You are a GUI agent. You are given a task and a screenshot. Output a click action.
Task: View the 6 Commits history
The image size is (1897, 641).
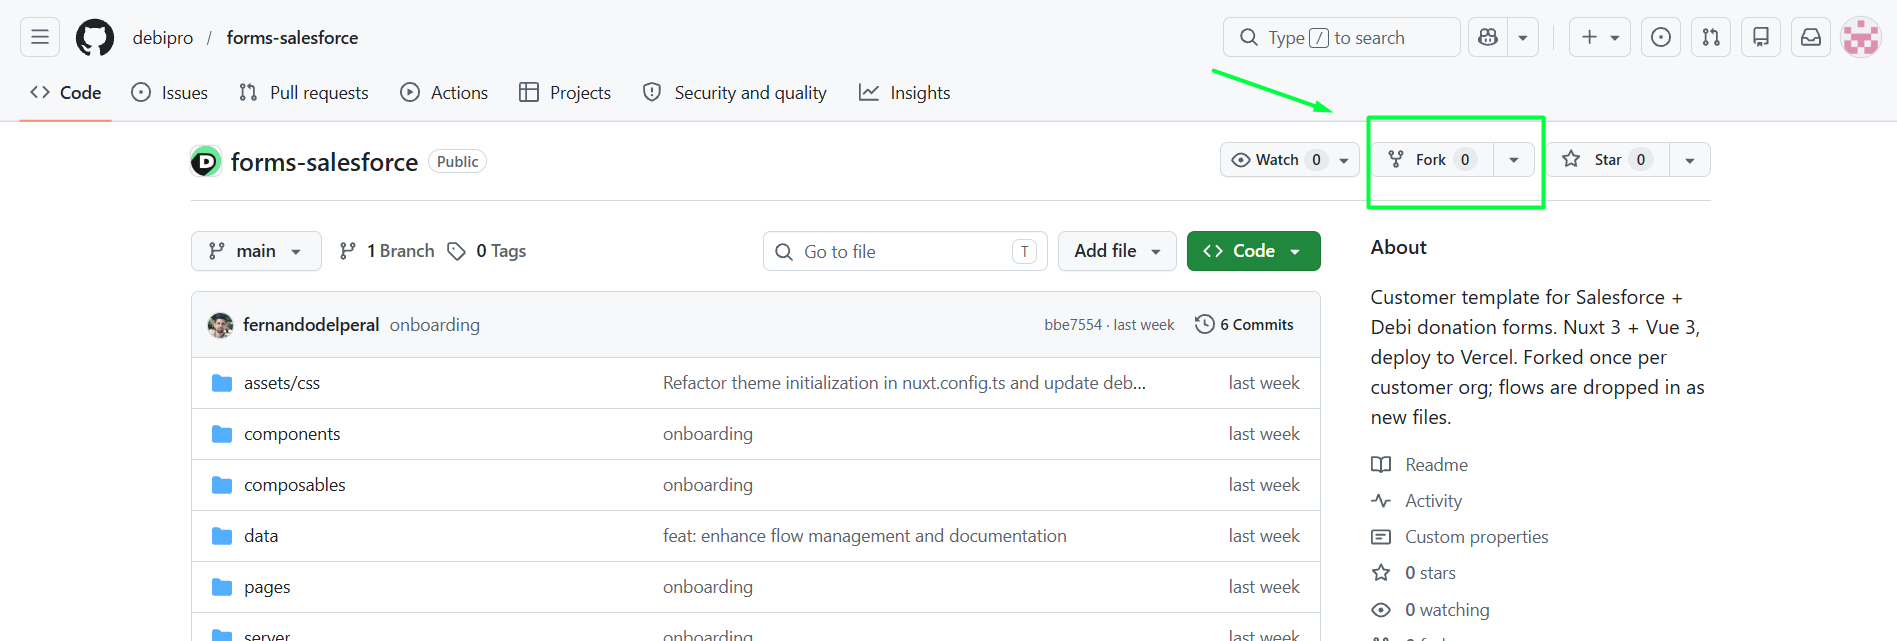tap(1245, 325)
